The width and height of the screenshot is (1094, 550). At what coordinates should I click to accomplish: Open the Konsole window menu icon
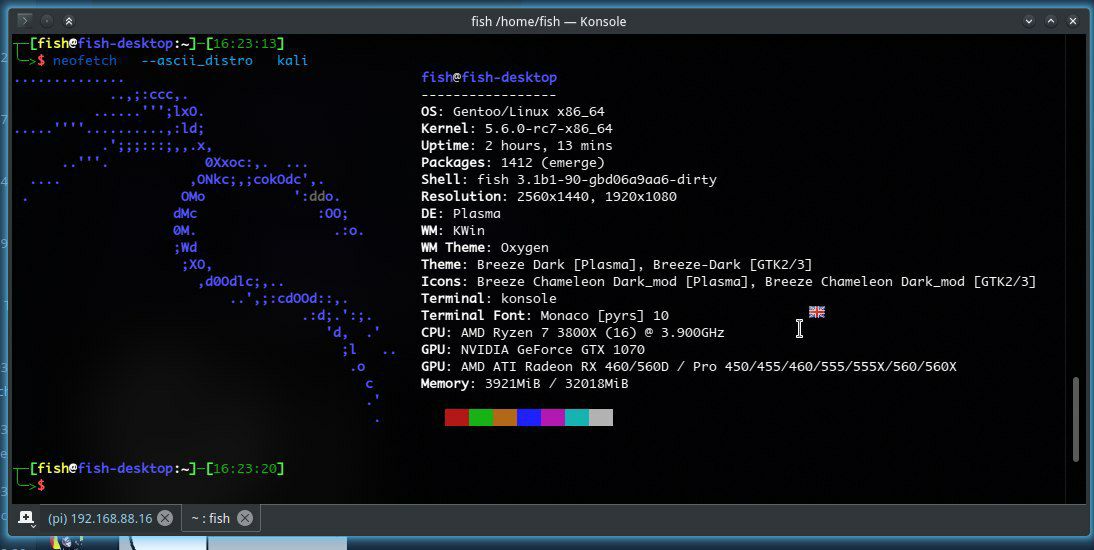point(24,21)
